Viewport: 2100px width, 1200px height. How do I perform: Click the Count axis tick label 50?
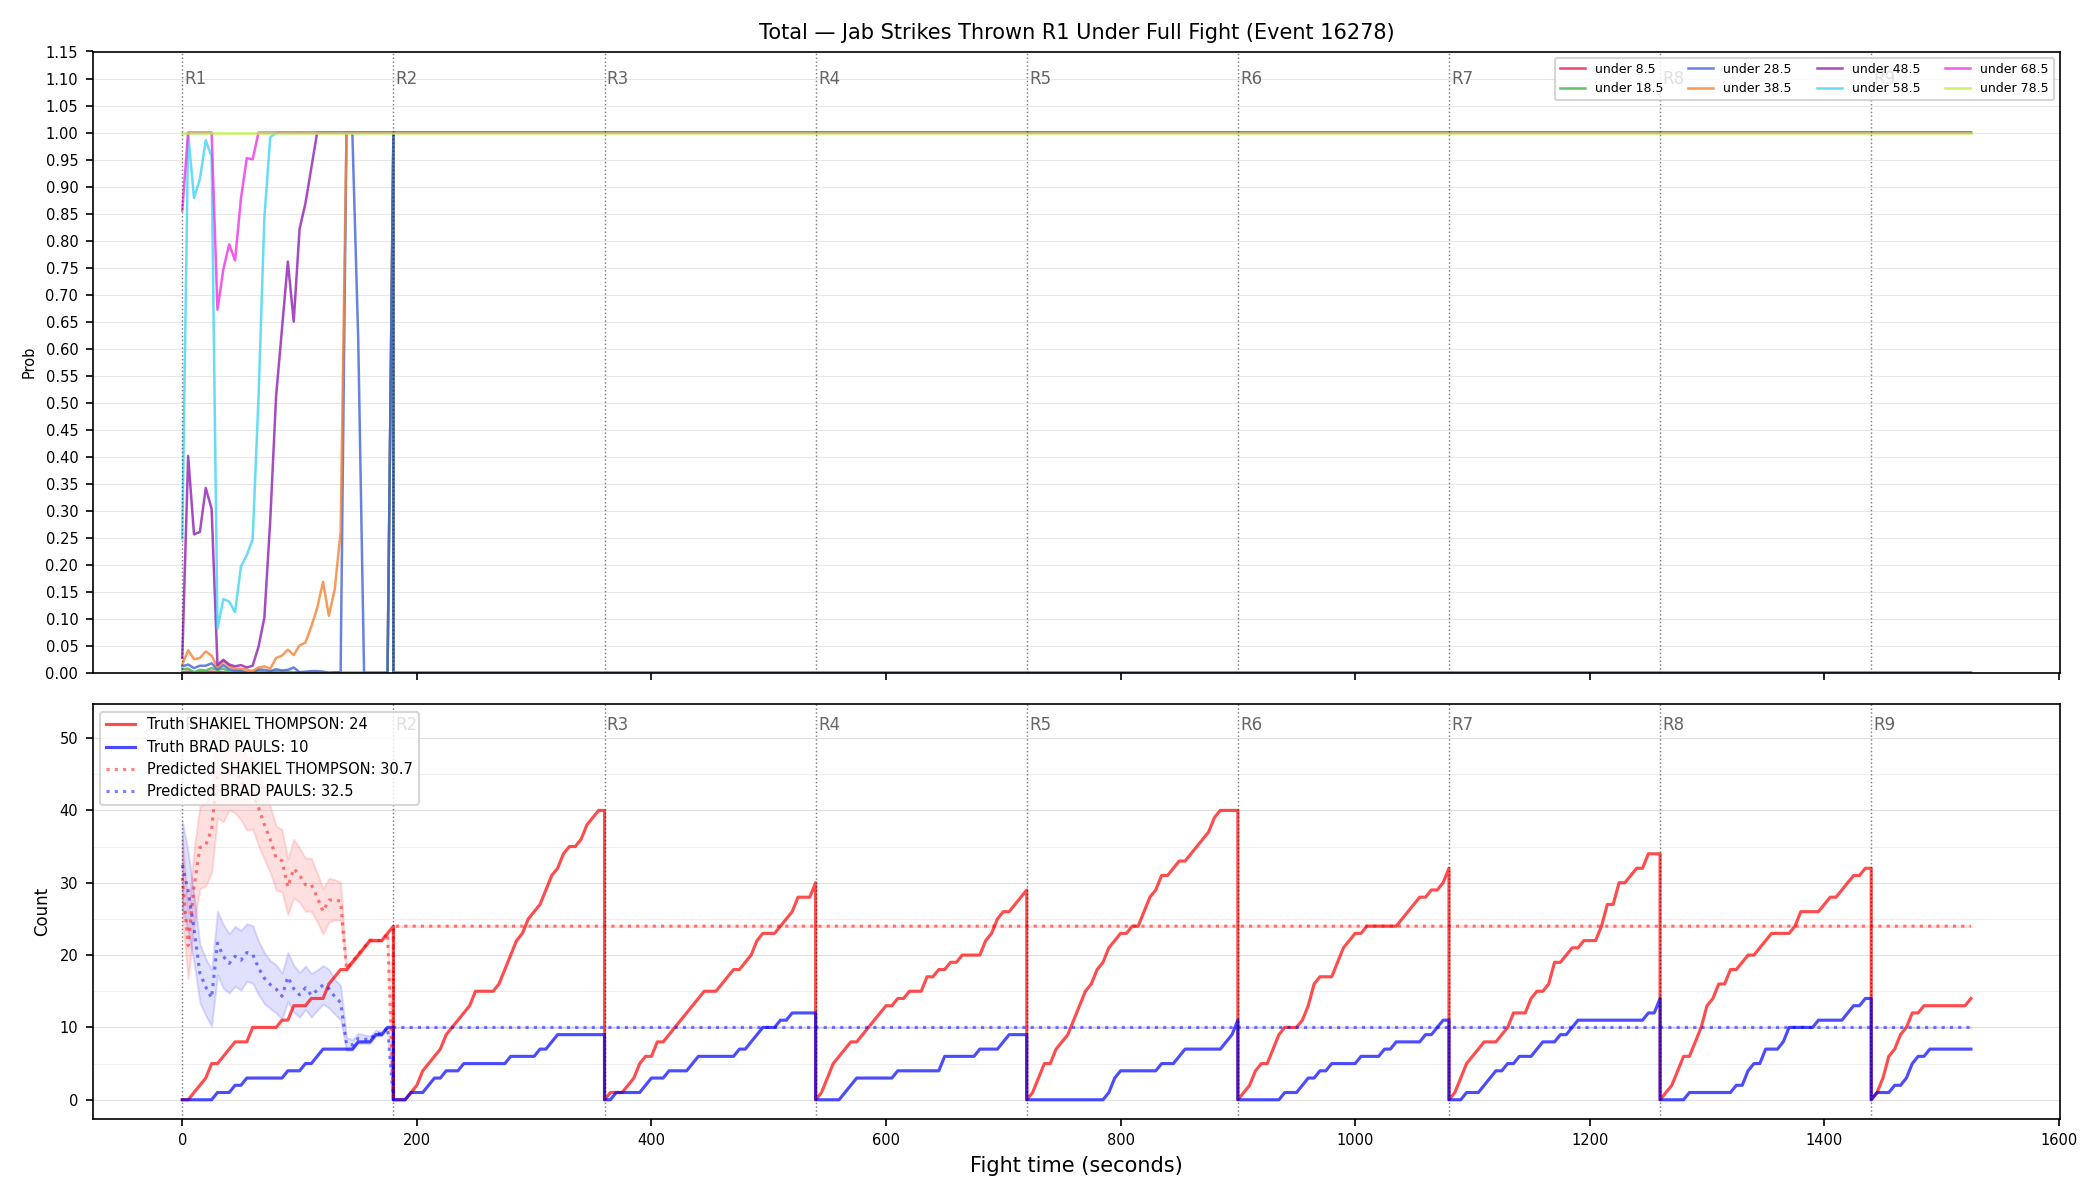coord(69,738)
